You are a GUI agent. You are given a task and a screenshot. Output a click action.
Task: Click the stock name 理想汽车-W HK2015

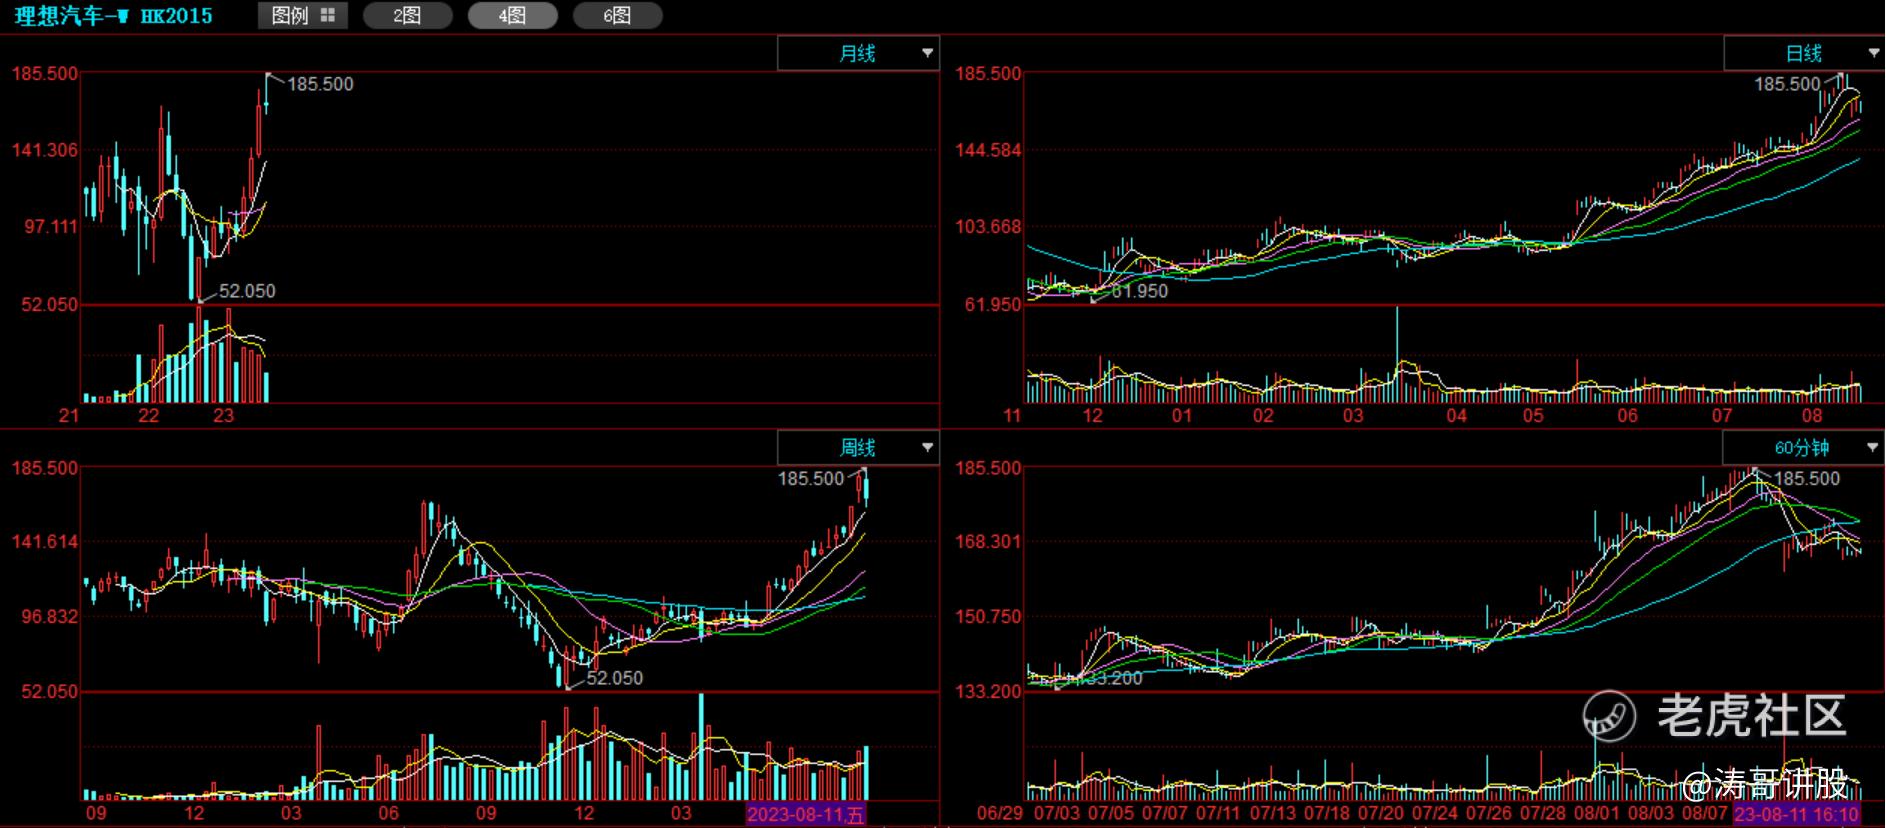[114, 16]
